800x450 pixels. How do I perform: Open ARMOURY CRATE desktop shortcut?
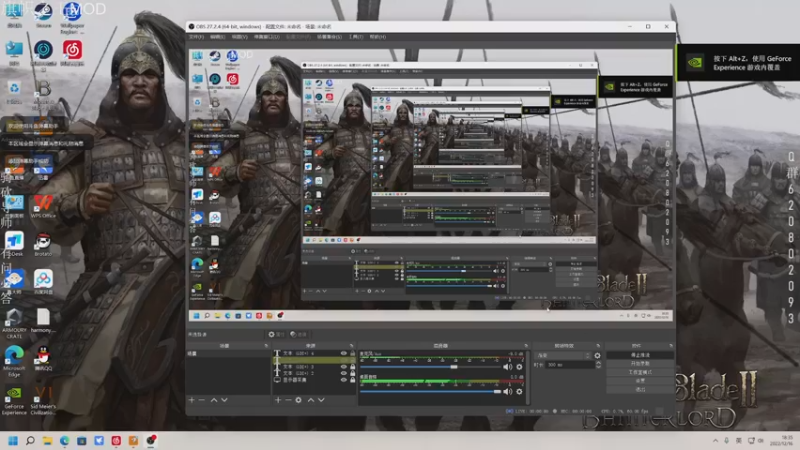[14, 323]
